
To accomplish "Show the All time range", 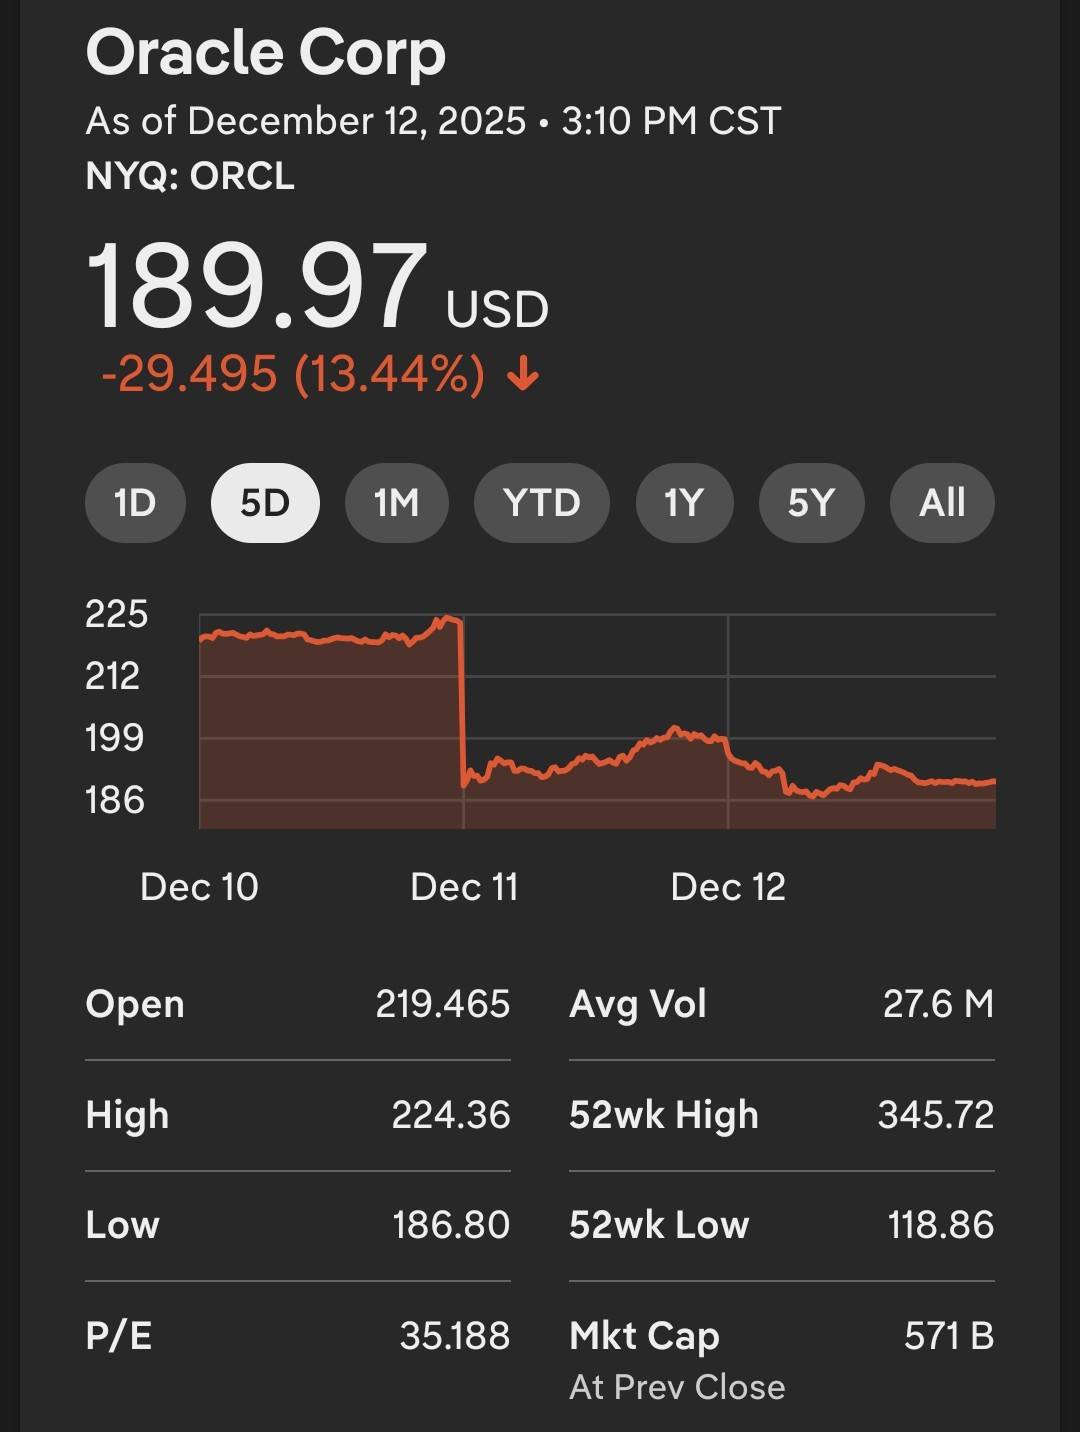I will coord(942,503).
